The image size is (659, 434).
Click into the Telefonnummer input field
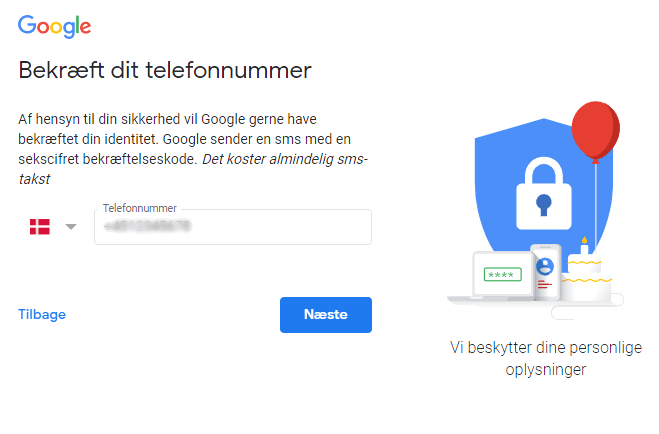(232, 227)
